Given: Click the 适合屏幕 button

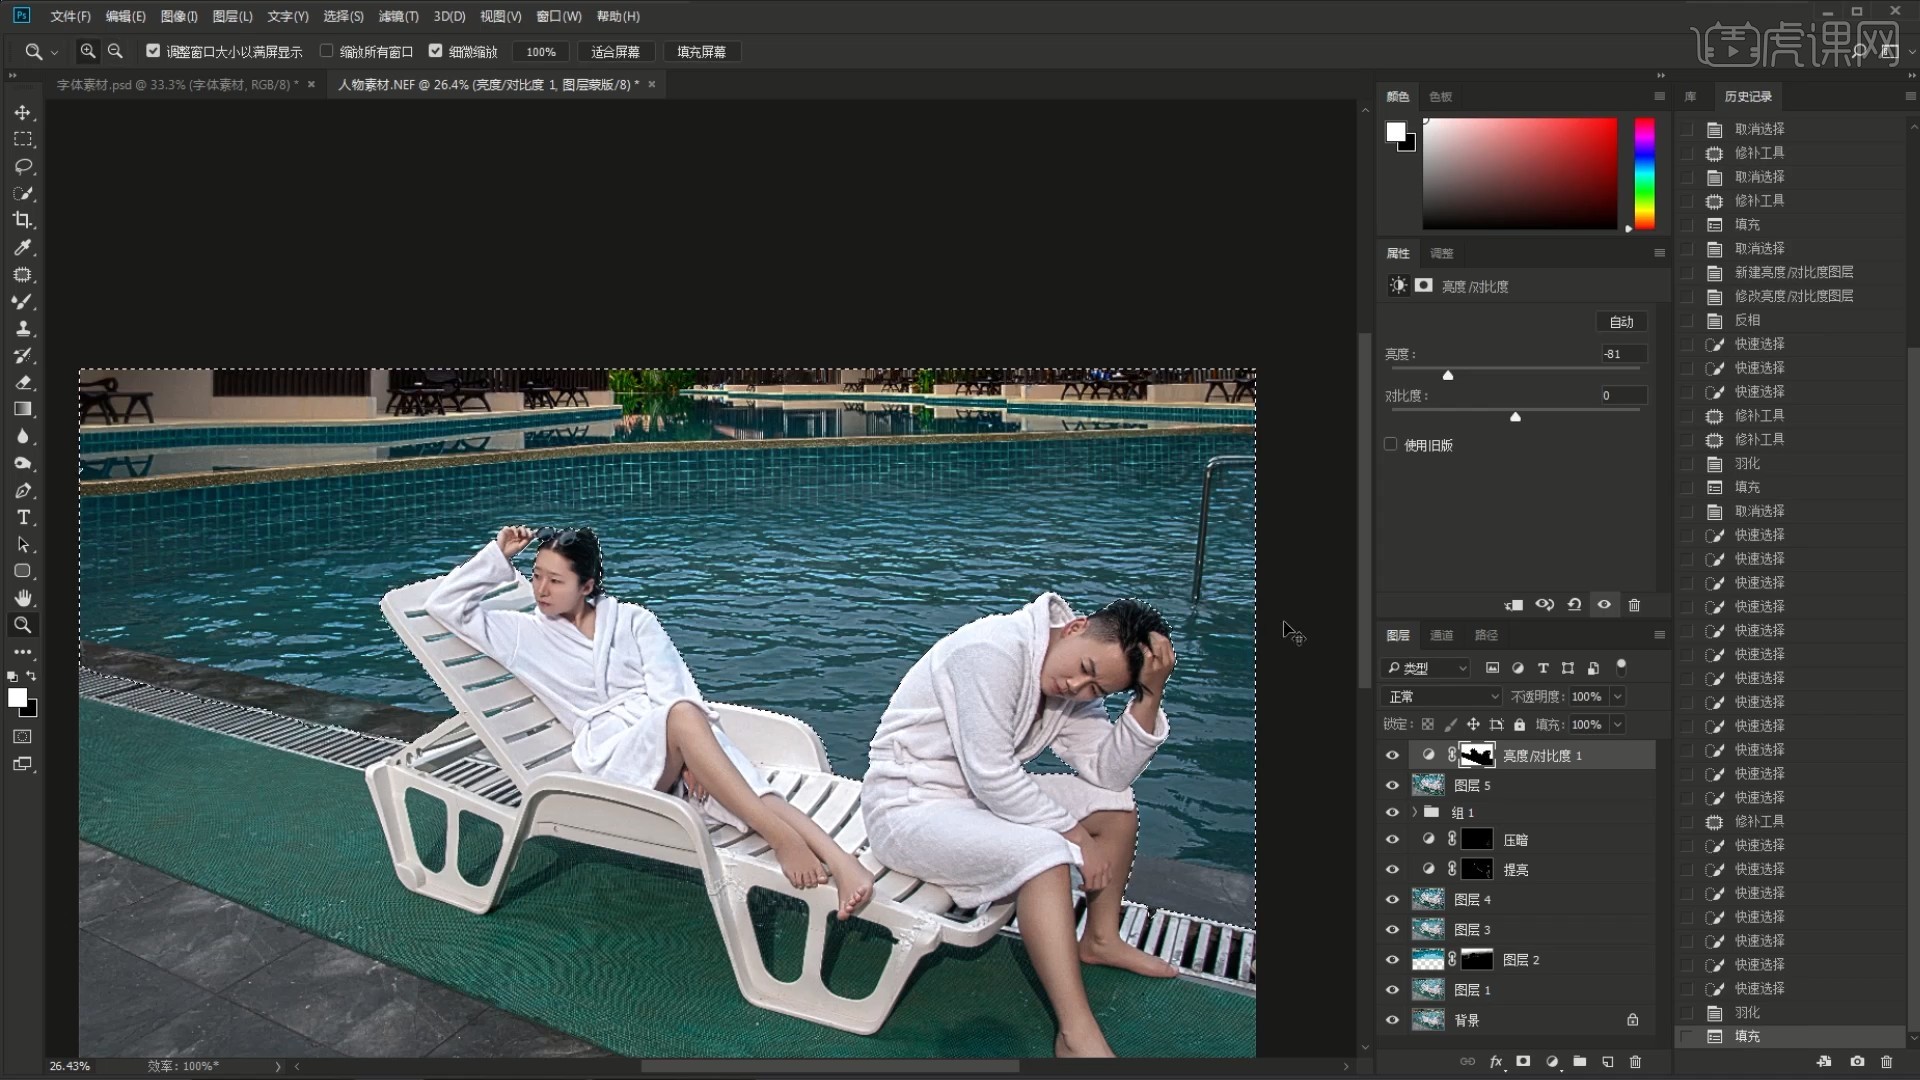Looking at the screenshot, I should click(x=615, y=52).
